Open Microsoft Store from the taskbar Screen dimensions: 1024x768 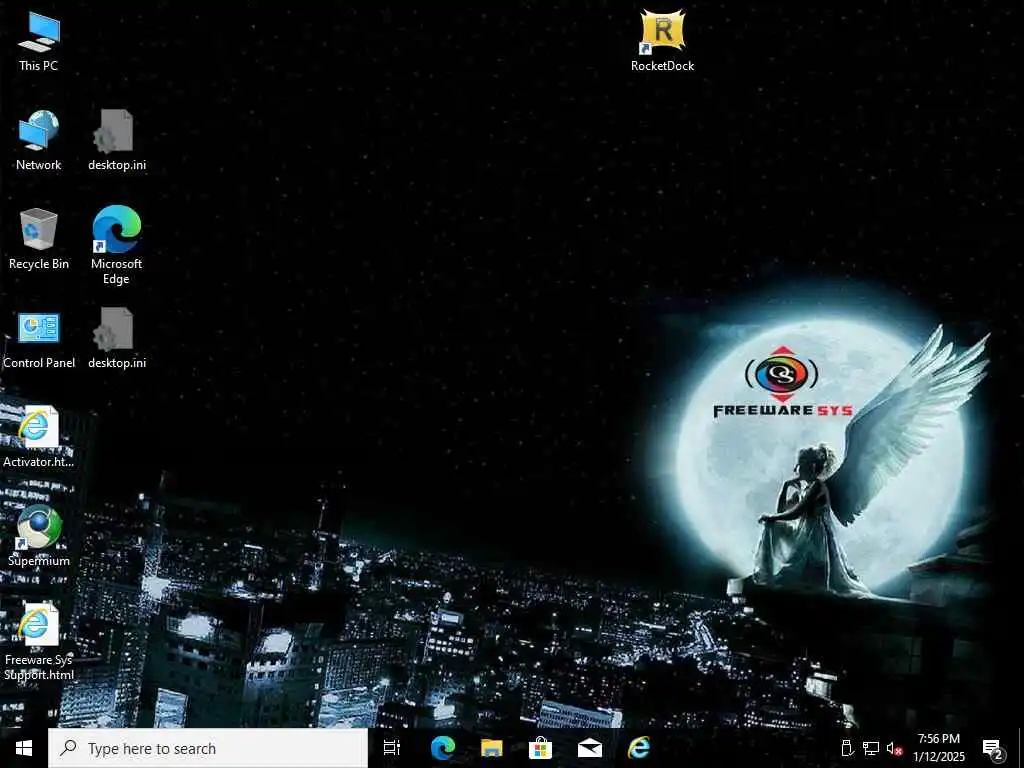coord(541,748)
